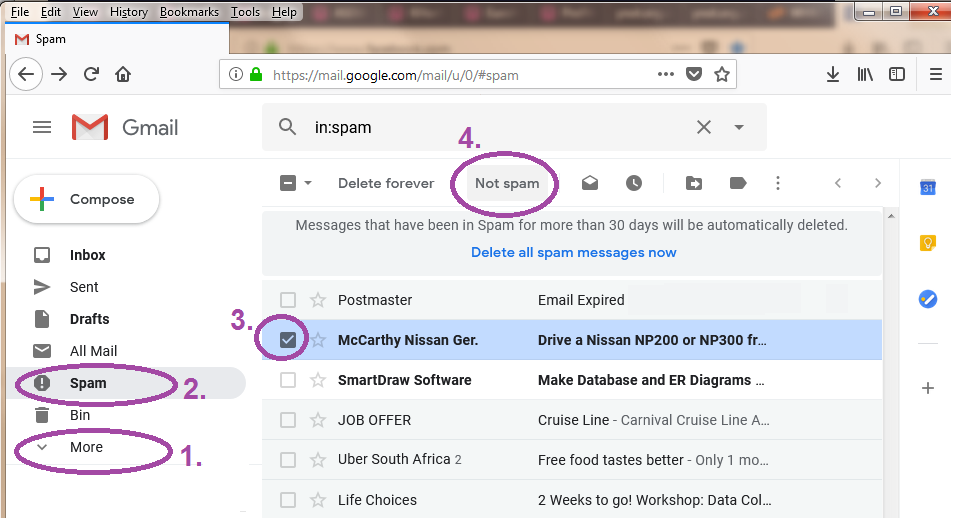Star the SmartDraw Software email
The width and height of the screenshot is (953, 518).
click(x=318, y=380)
